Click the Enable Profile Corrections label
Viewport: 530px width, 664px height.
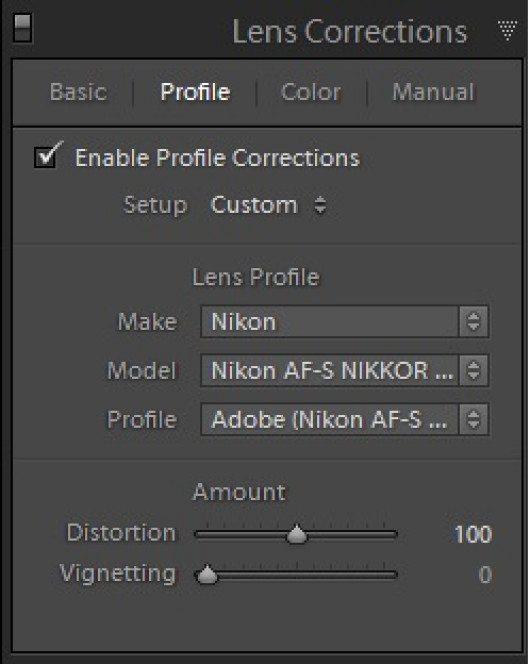pos(217,158)
